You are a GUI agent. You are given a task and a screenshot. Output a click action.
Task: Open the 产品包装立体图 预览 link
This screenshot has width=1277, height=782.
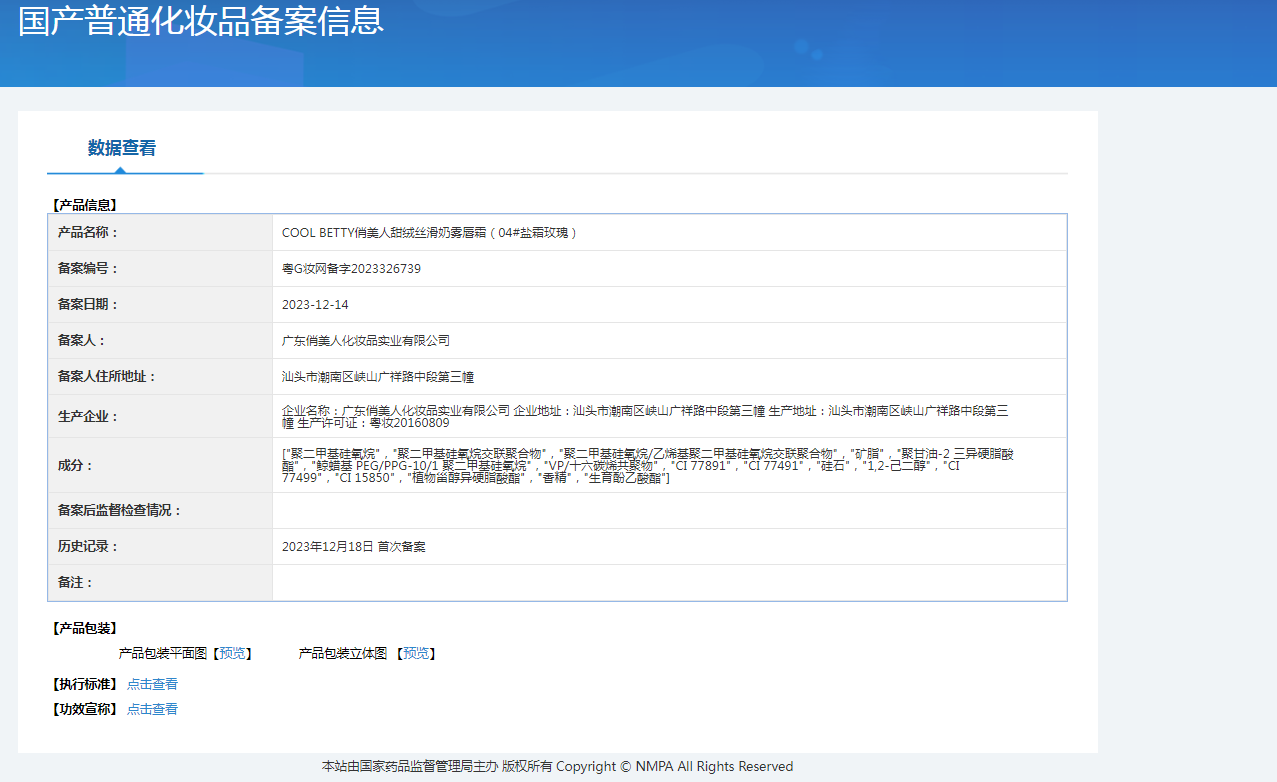(x=416, y=653)
